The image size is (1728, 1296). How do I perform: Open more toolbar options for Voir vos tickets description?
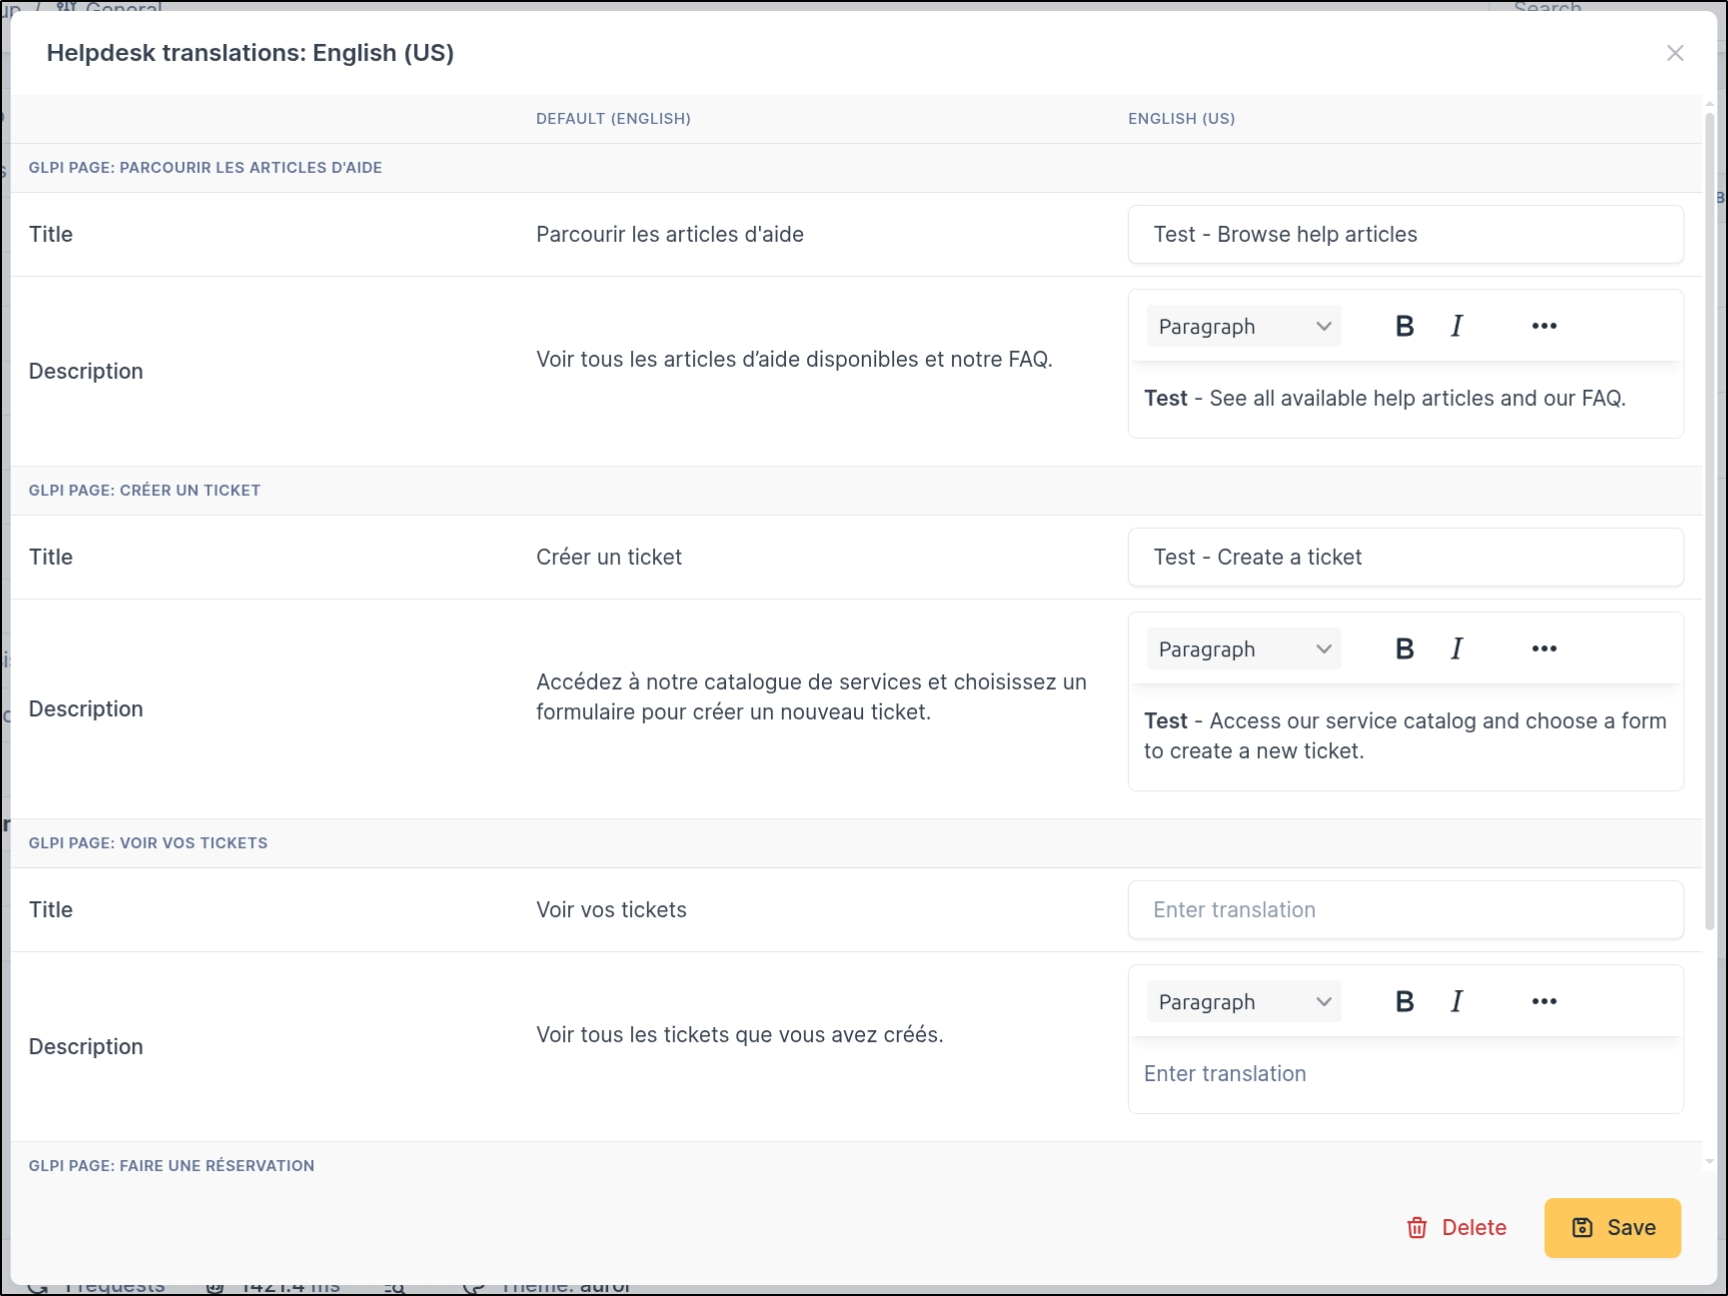pos(1543,1002)
